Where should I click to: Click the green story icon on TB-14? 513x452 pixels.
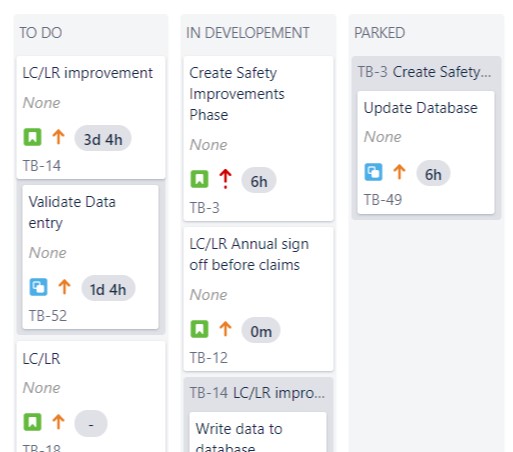pyautogui.click(x=32, y=137)
